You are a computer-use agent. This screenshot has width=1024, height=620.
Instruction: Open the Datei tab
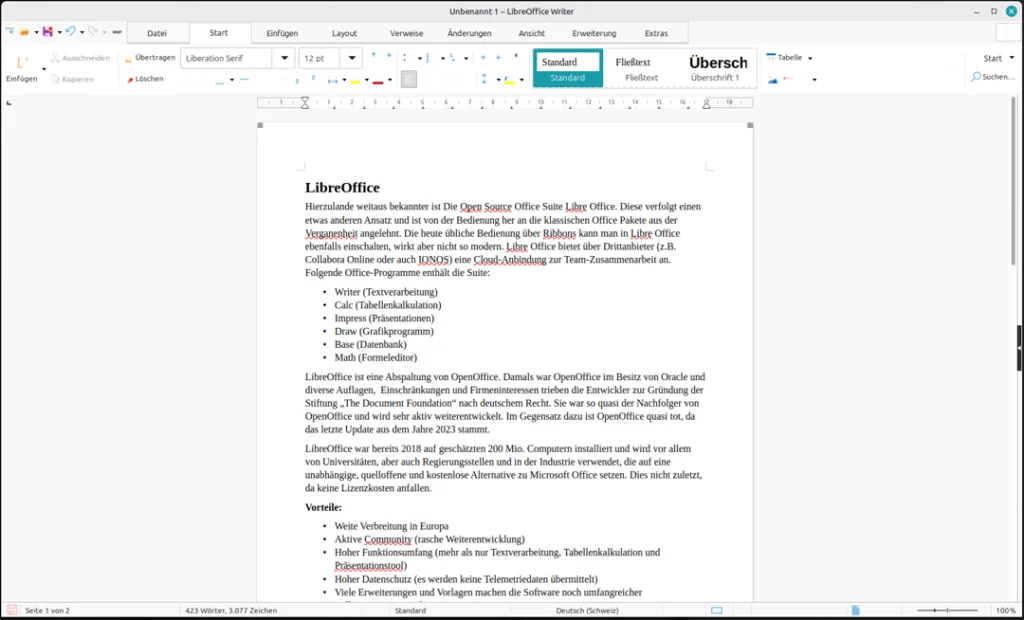(x=157, y=33)
